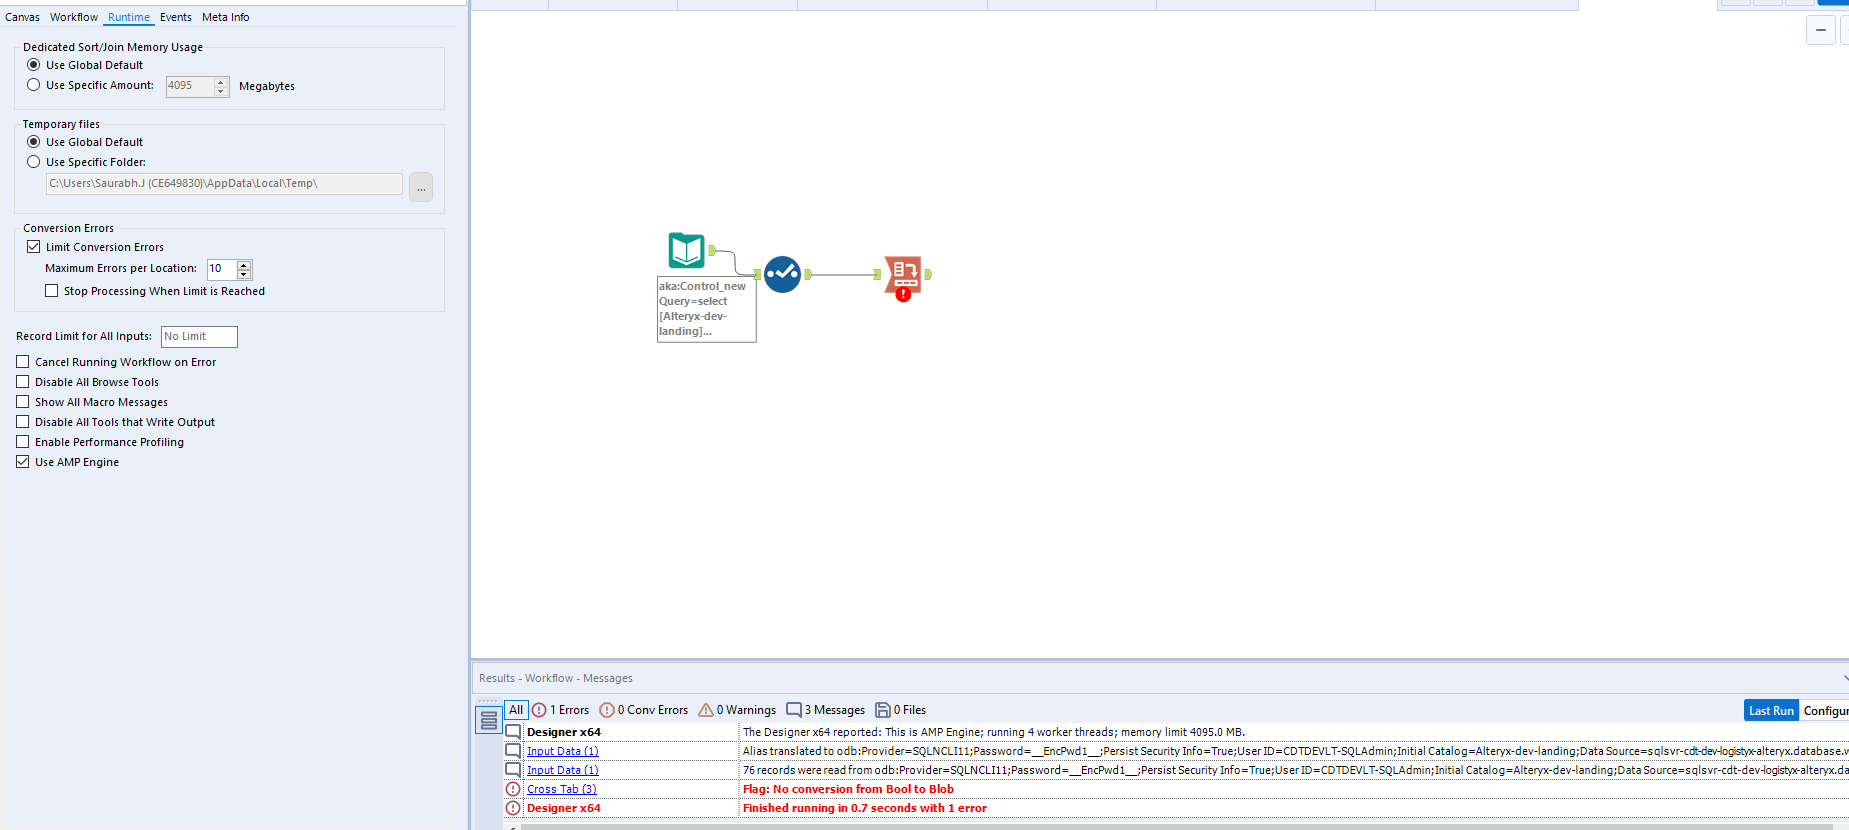The image size is (1849, 830).
Task: Select temporary files Use Global Default radio
Action: [34, 142]
